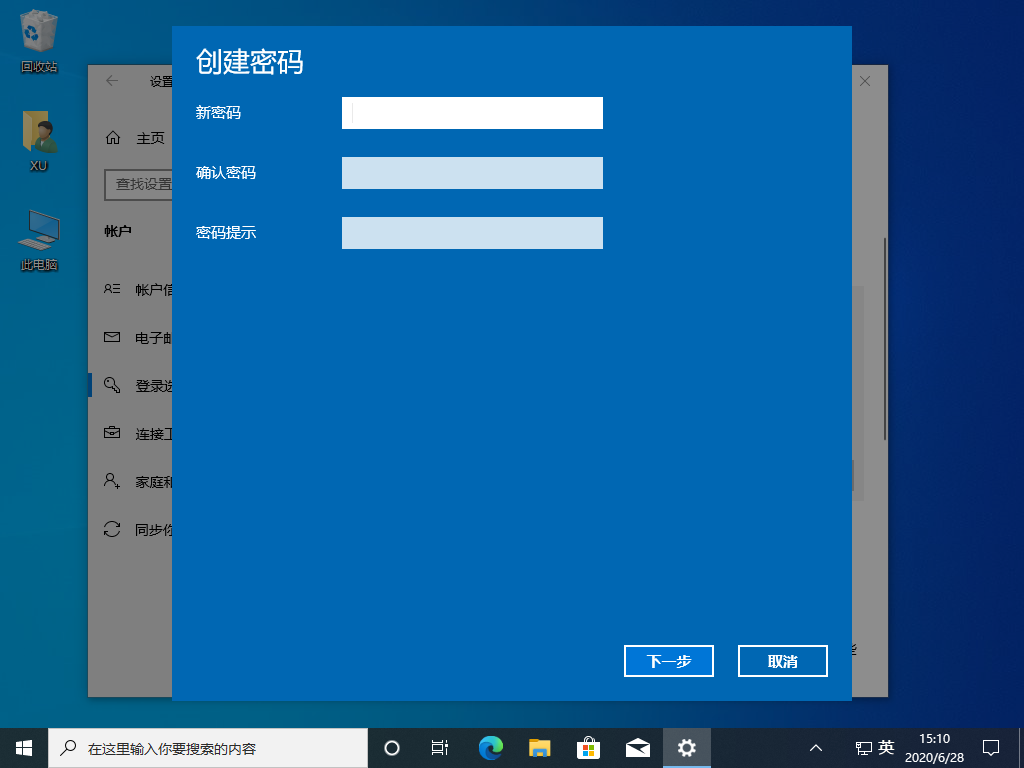Open Microsoft Edge from the taskbar

491,747
